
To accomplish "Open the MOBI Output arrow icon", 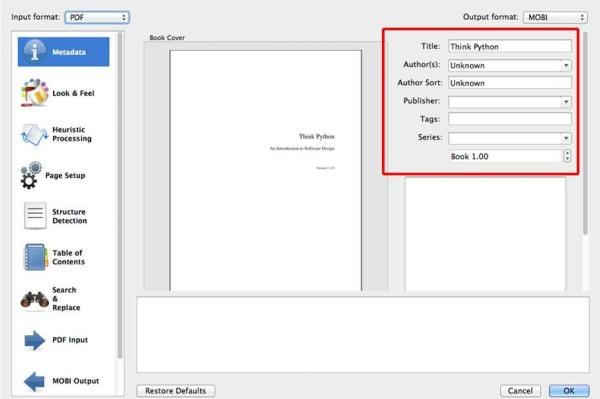I will [x=34, y=381].
